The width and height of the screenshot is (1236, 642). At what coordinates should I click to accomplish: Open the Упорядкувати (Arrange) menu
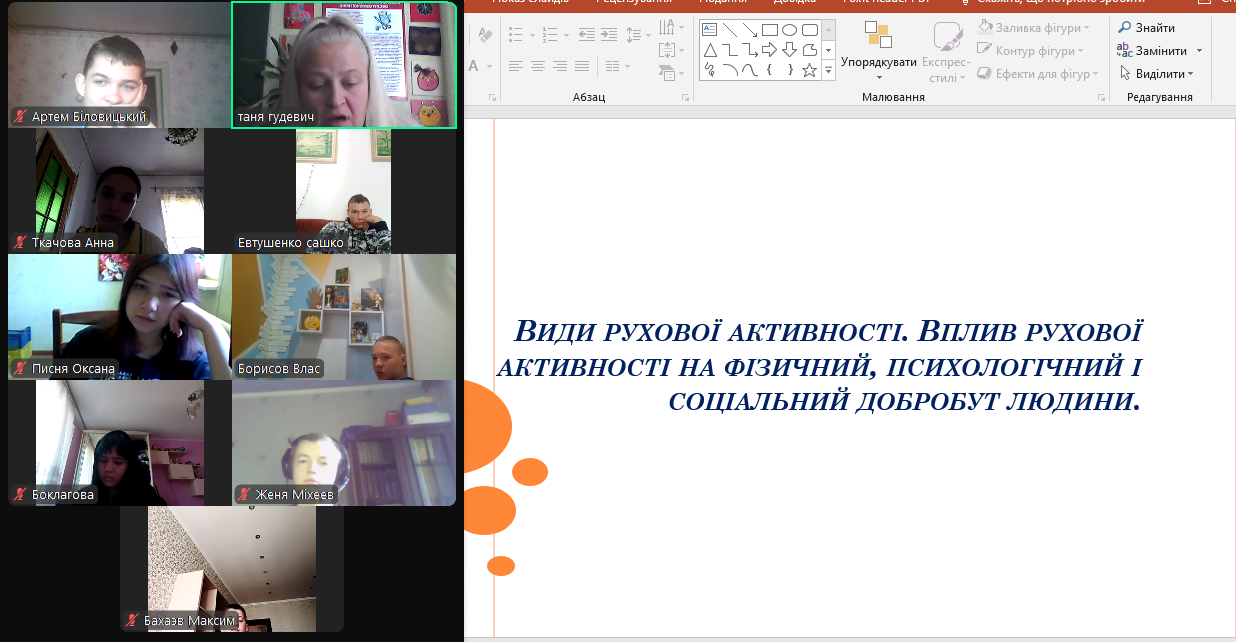(x=879, y=52)
